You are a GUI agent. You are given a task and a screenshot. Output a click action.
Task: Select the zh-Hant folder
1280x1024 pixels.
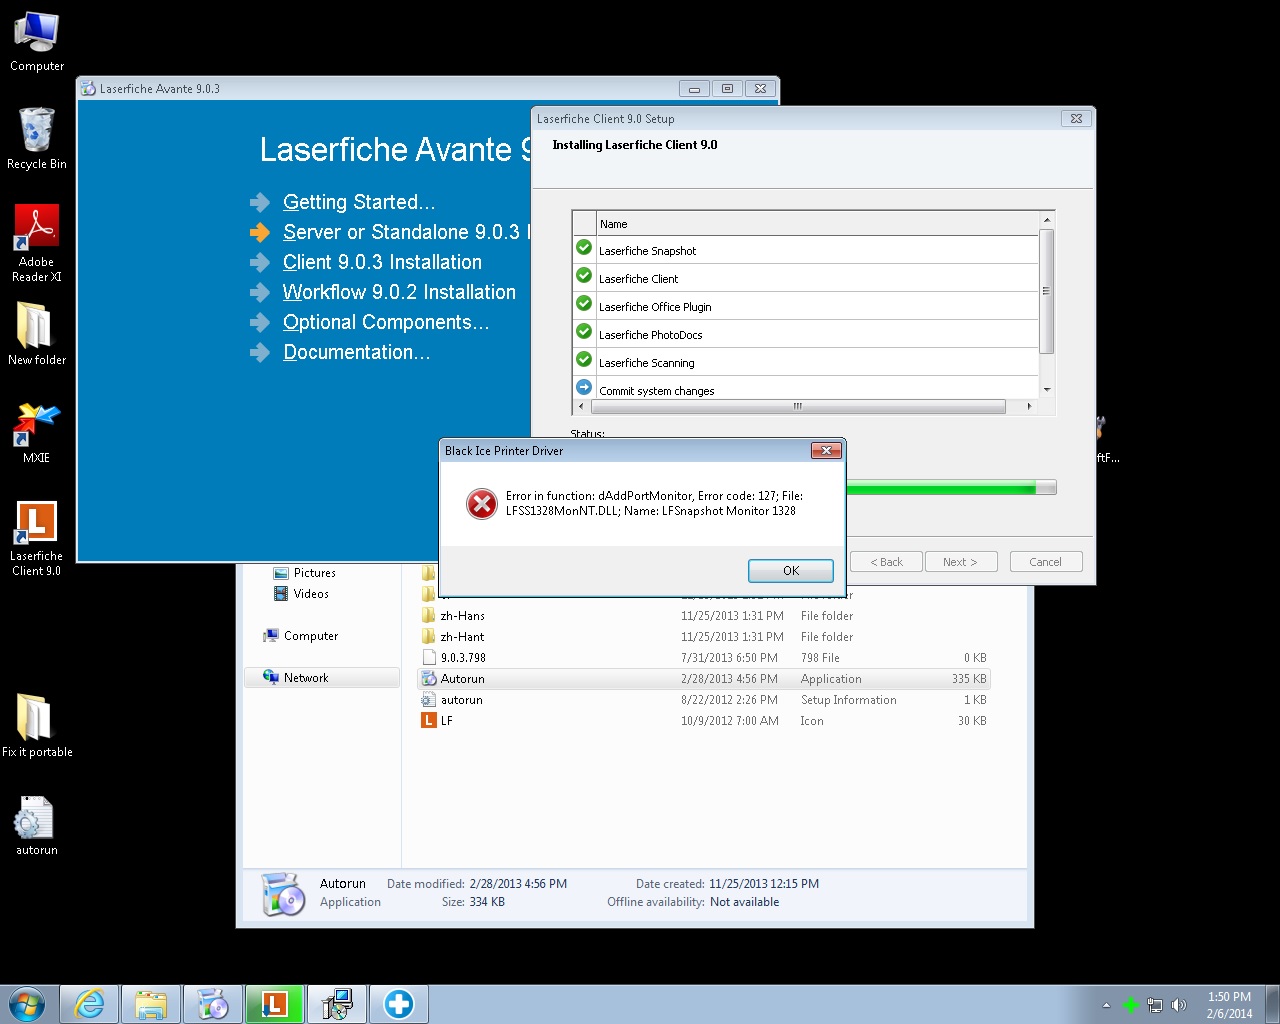tap(704, 637)
